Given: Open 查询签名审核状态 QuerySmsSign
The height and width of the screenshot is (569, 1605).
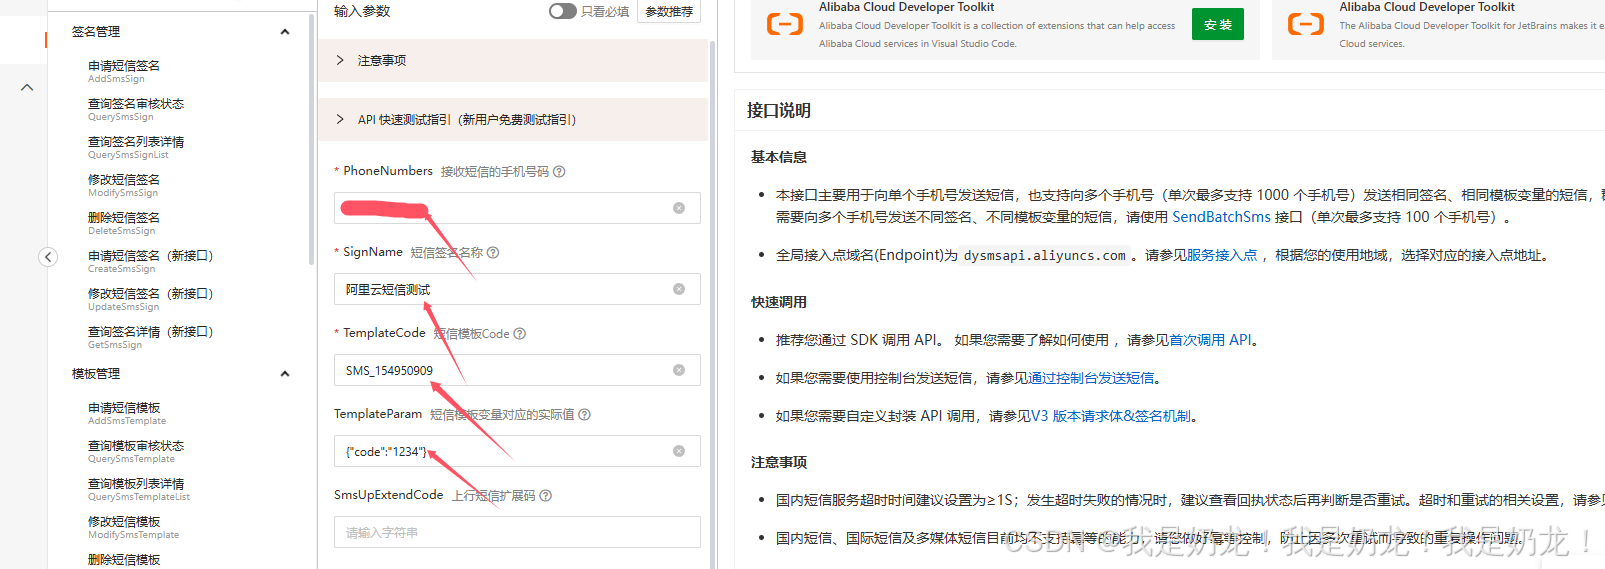Looking at the screenshot, I should (136, 109).
